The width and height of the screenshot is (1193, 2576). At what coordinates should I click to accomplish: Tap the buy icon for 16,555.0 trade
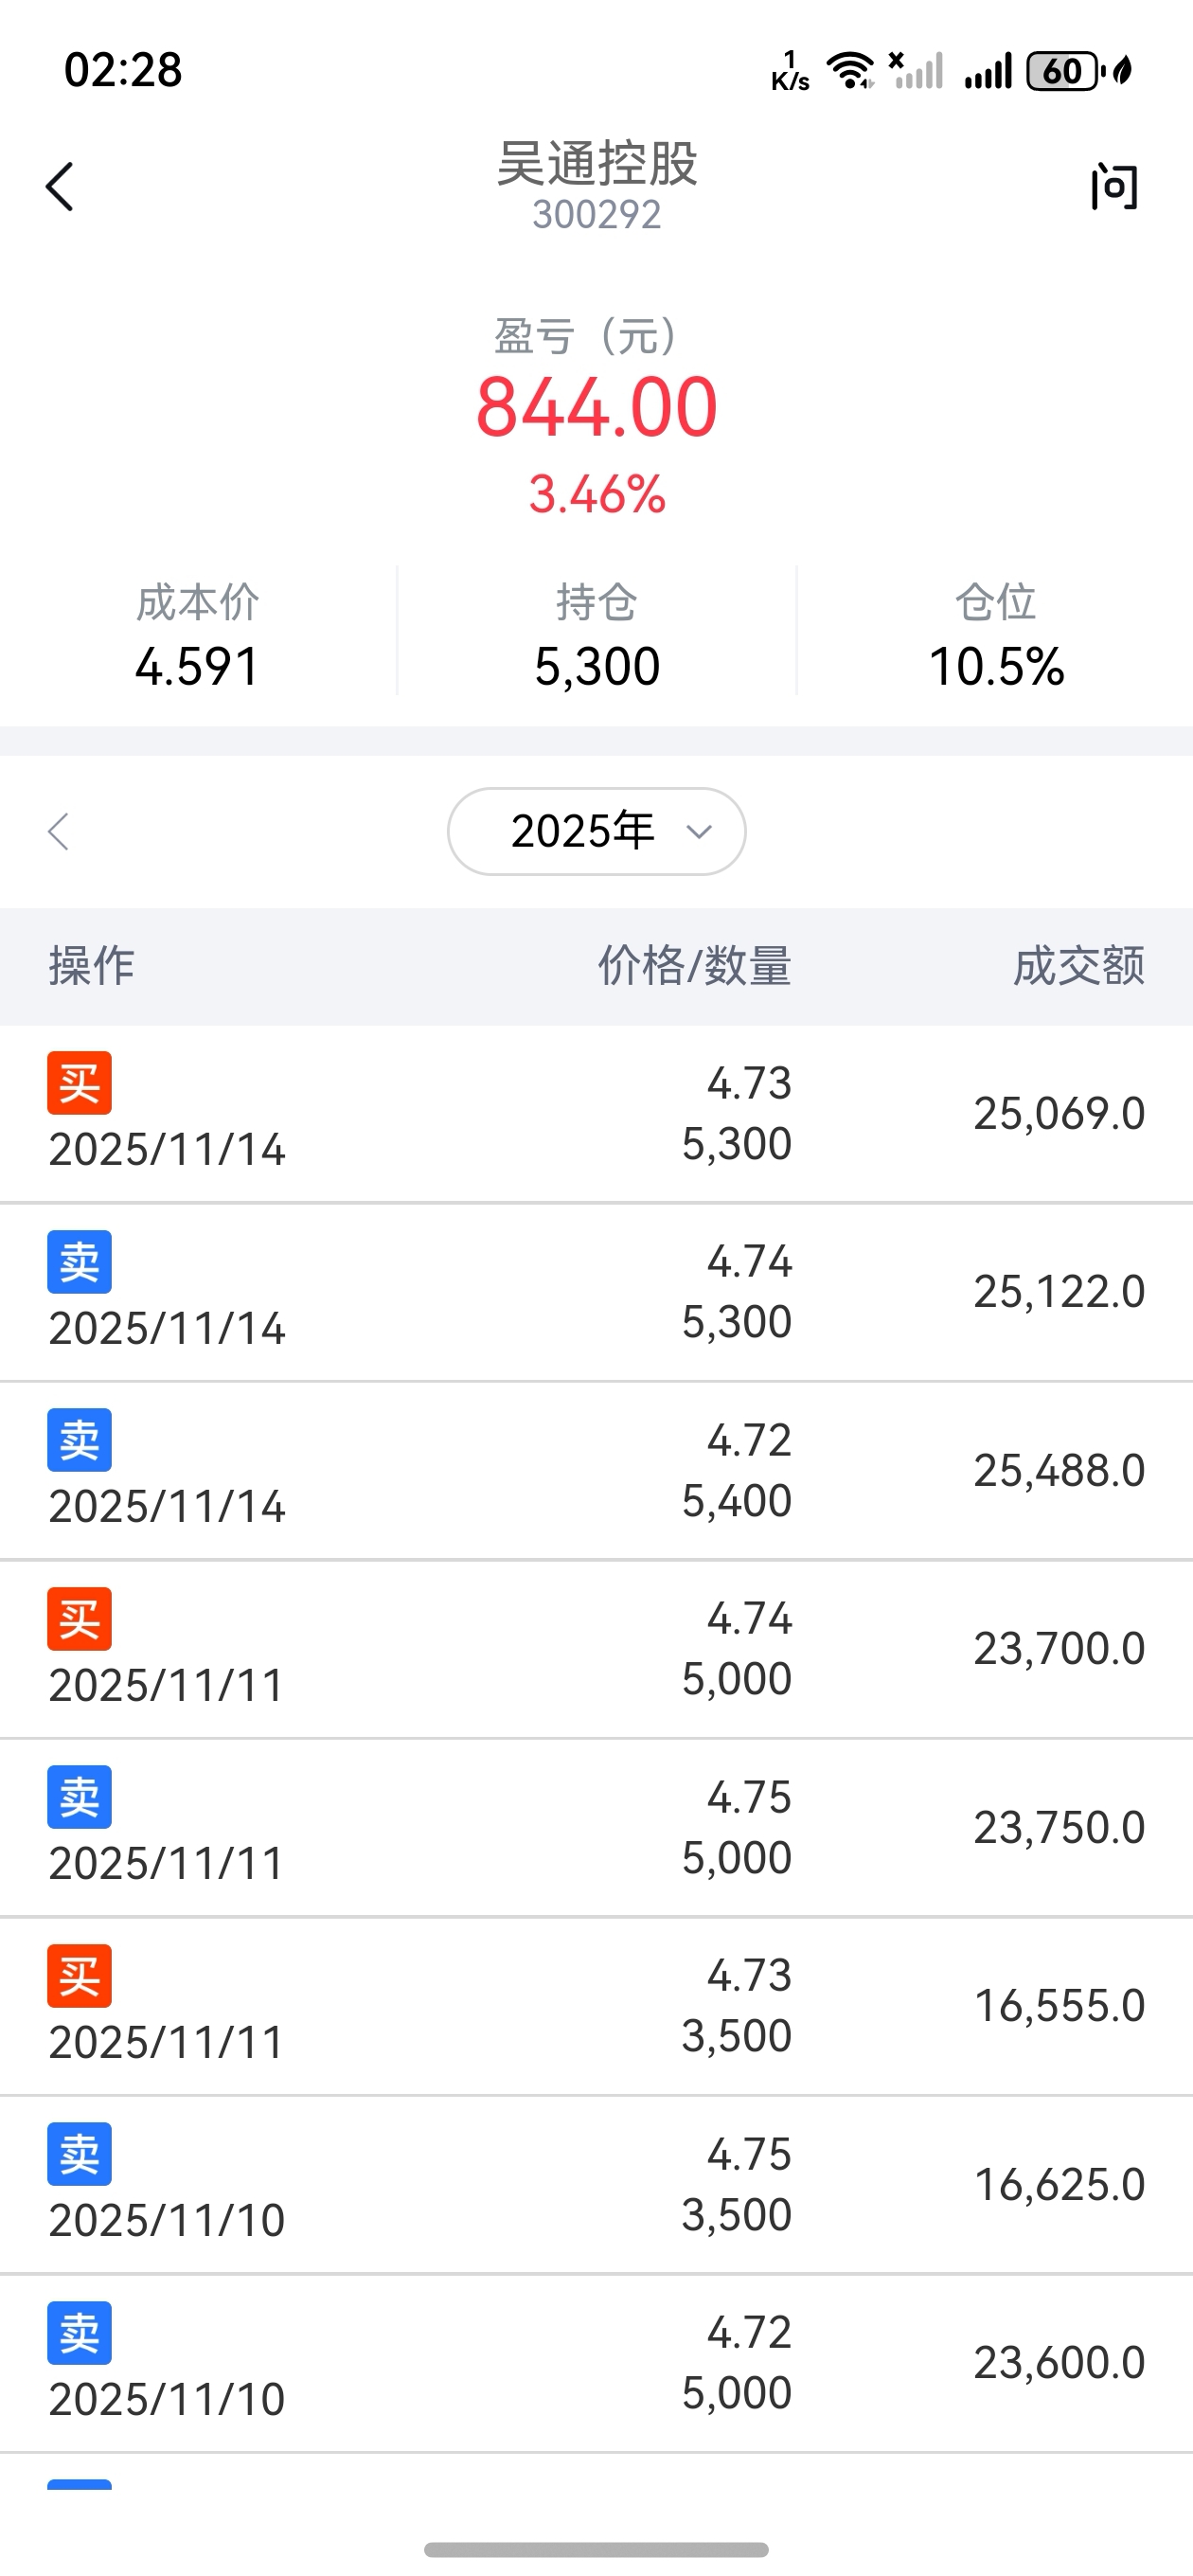tap(79, 1976)
